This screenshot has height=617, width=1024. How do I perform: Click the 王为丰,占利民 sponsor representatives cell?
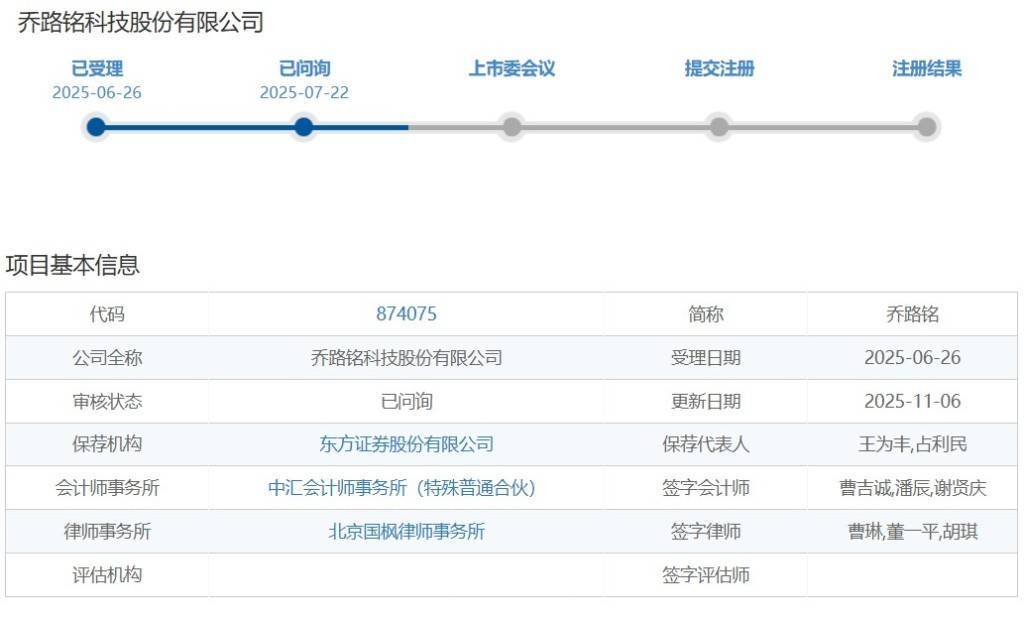912,445
